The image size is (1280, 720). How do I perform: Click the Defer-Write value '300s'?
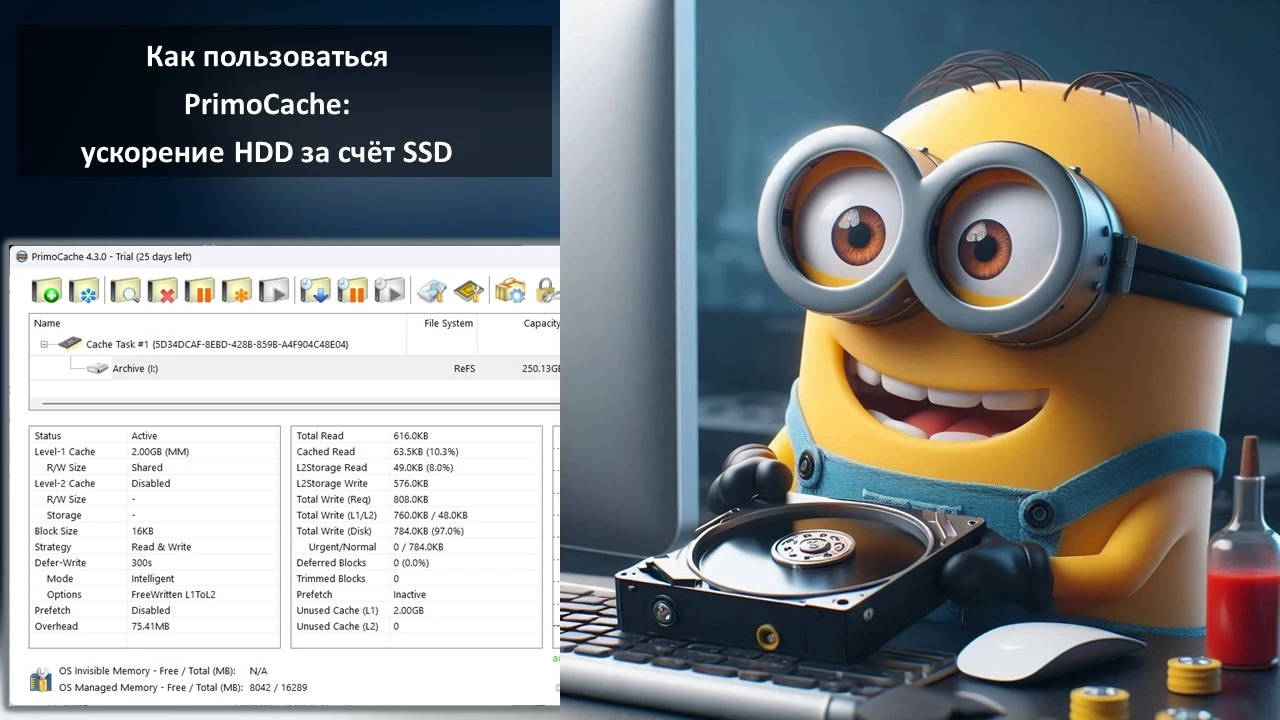click(141, 563)
